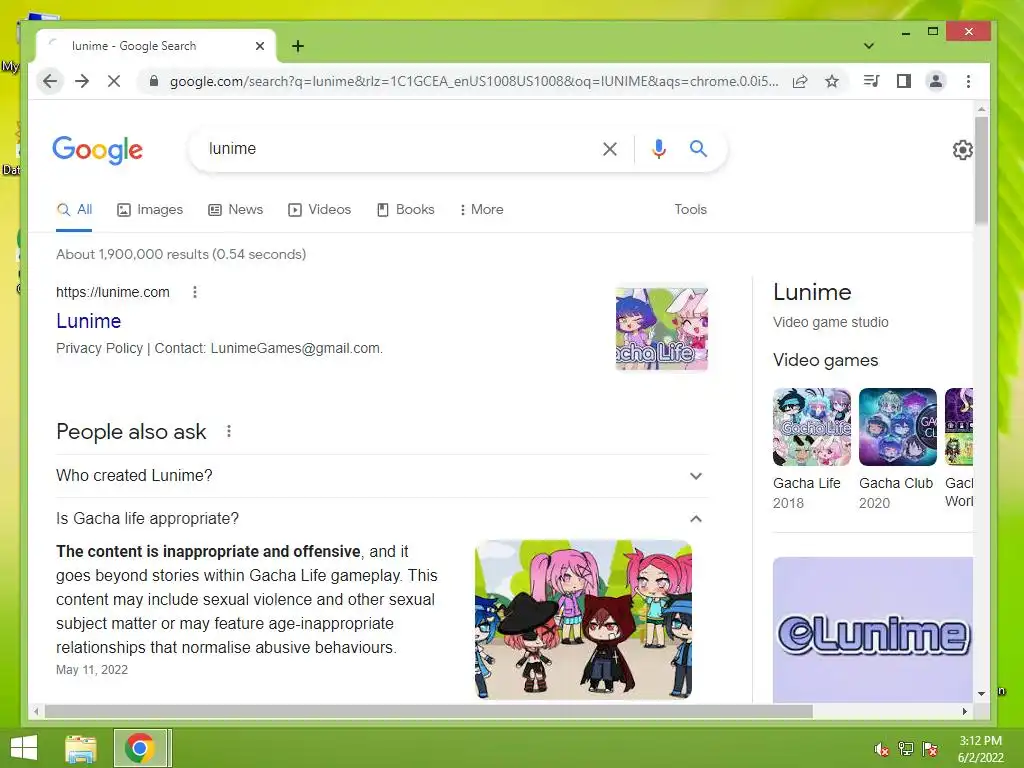Click the Gacha Life game title
1024x768 pixels.
[807, 483]
